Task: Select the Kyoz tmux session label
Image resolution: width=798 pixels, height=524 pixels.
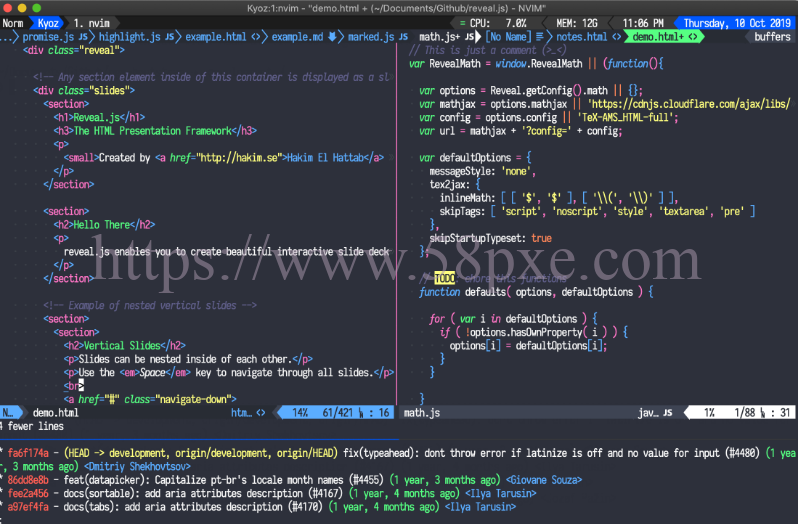Action: click(48, 23)
